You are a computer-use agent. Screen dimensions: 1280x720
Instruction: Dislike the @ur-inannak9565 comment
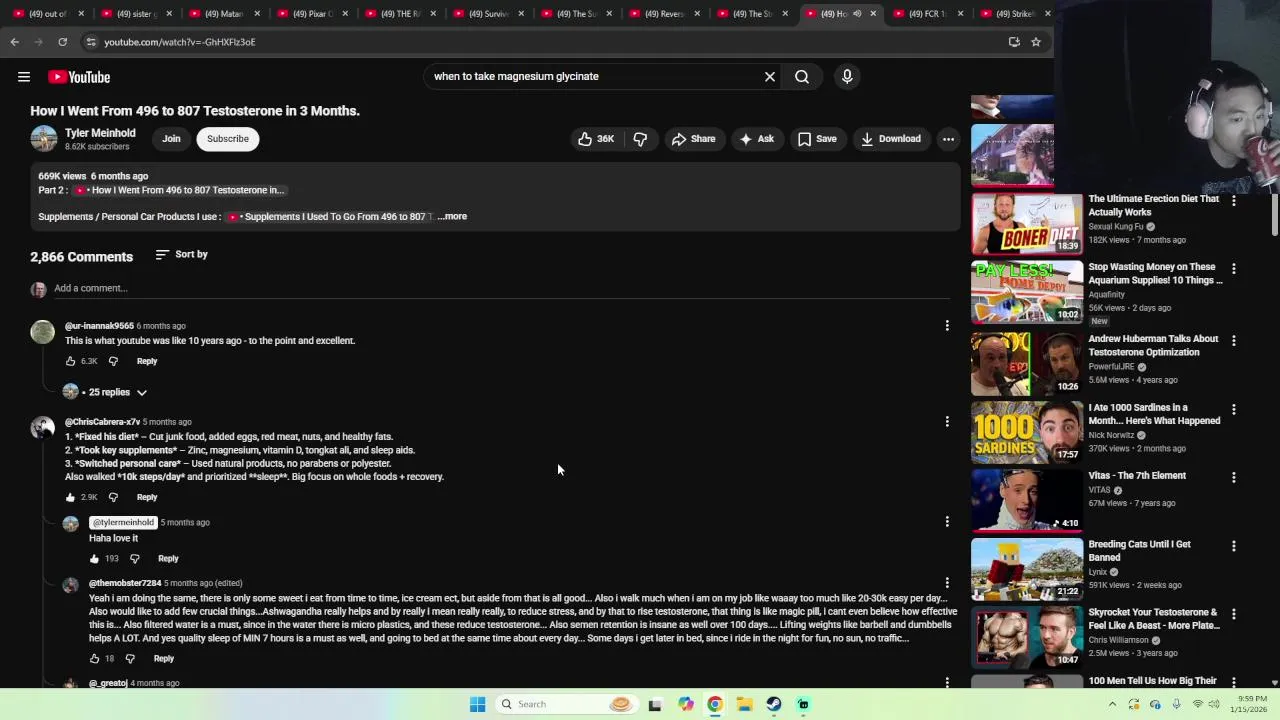click(x=113, y=361)
